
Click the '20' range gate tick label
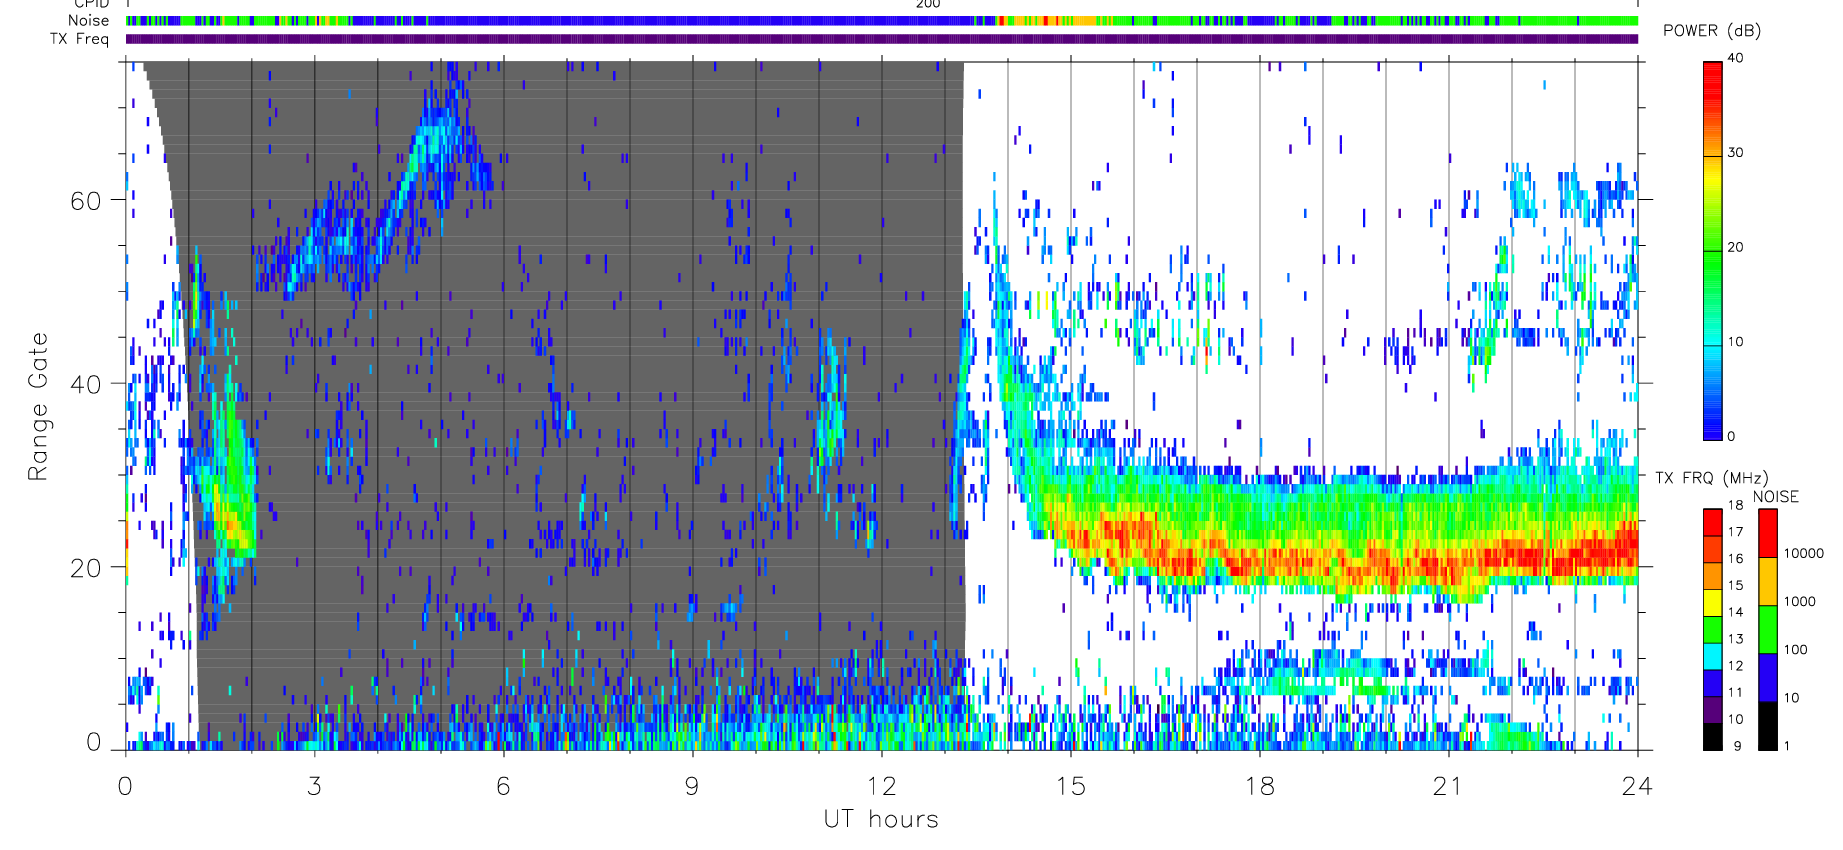click(85, 568)
